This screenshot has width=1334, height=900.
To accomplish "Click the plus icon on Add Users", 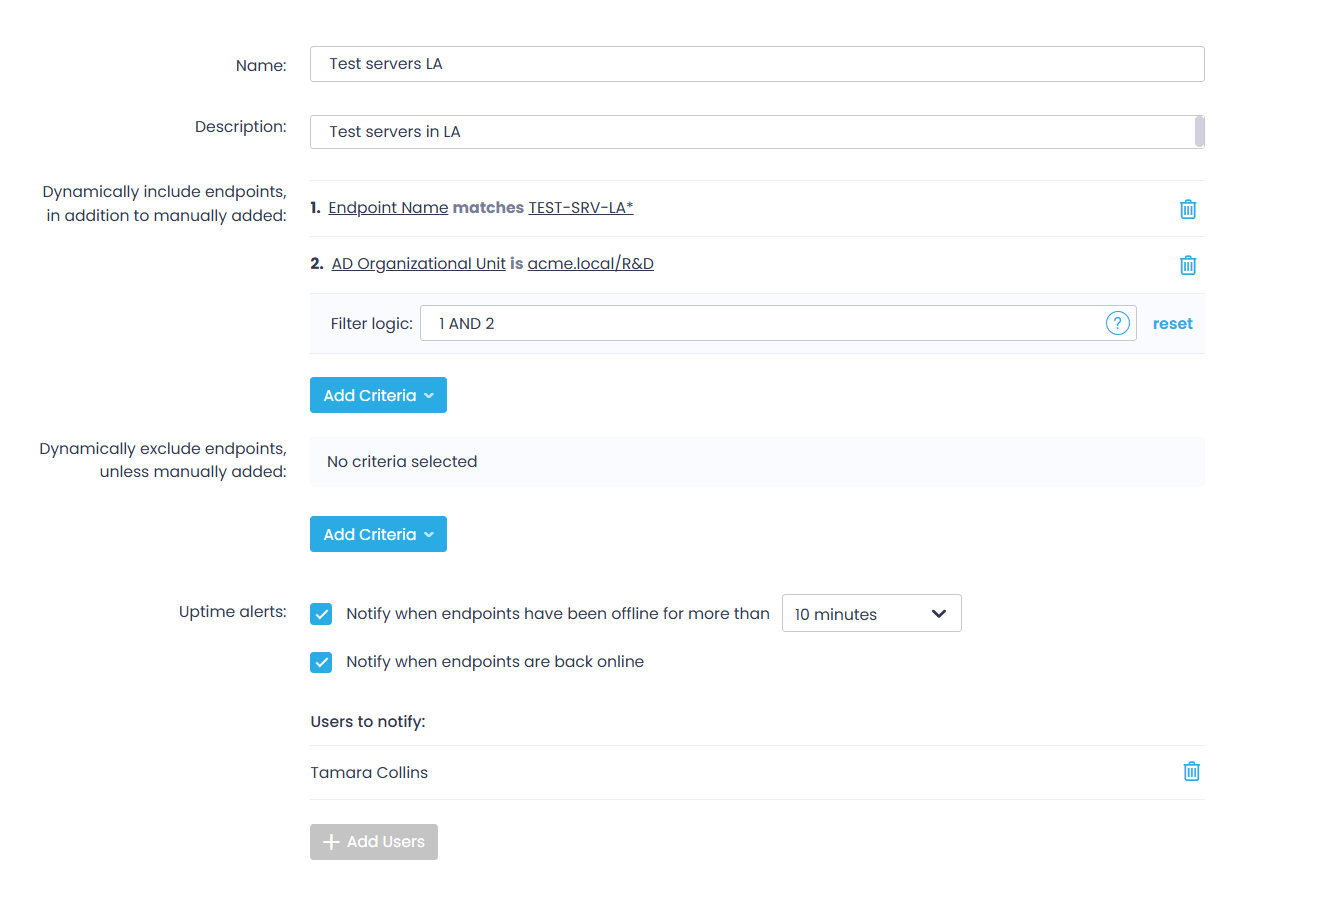I will (x=332, y=842).
